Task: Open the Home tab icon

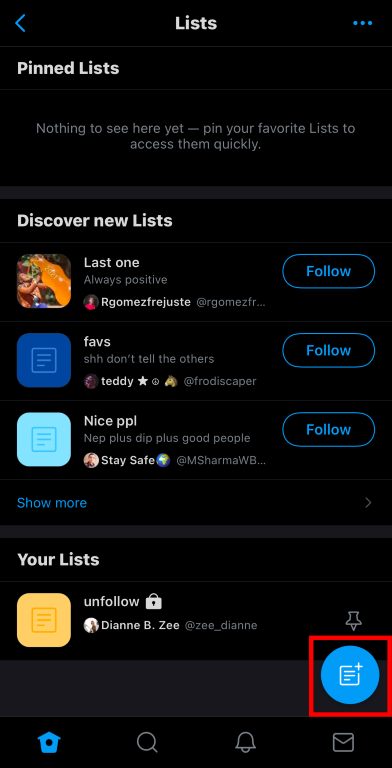Action: (x=49, y=743)
